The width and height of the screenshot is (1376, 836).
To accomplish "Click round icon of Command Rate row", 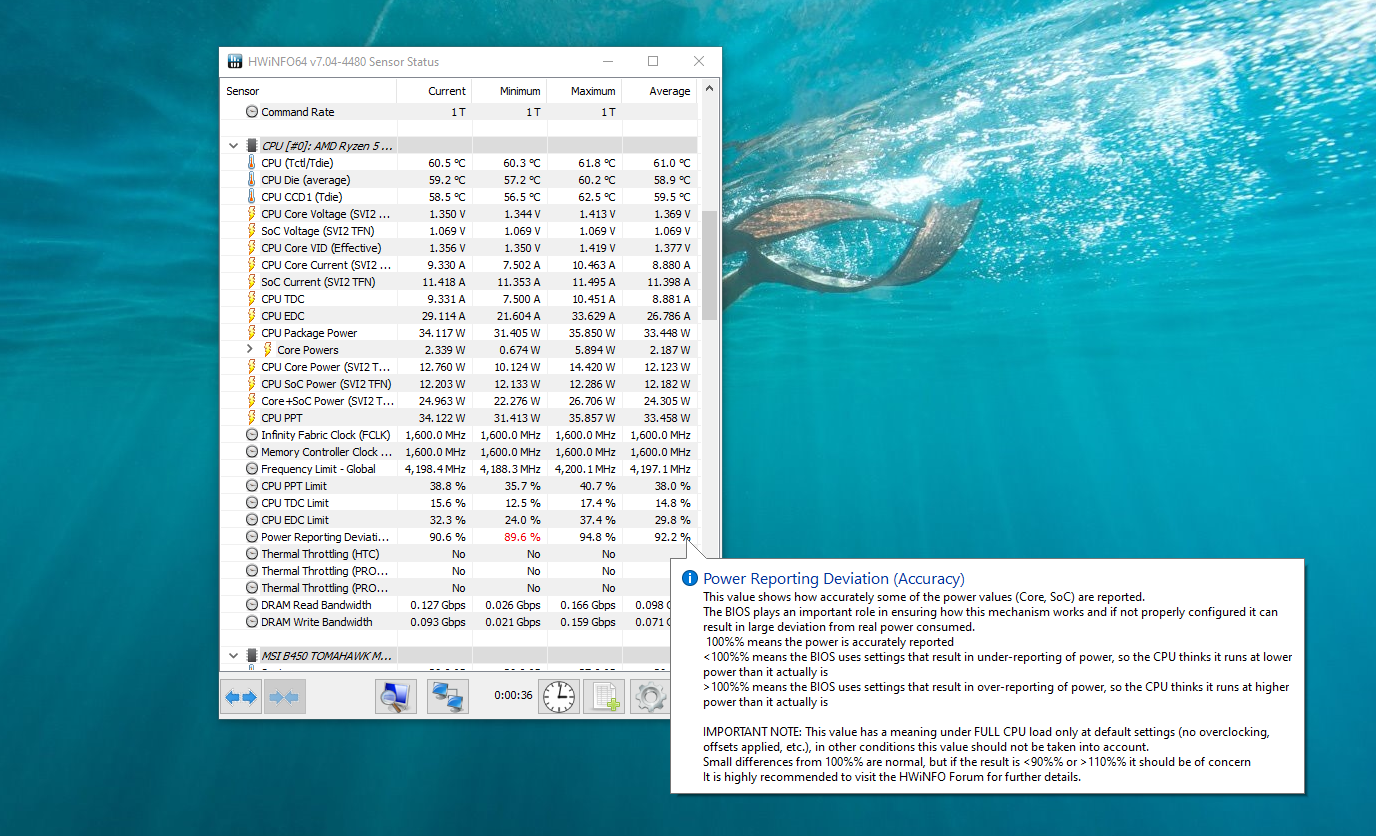I will (x=251, y=112).
